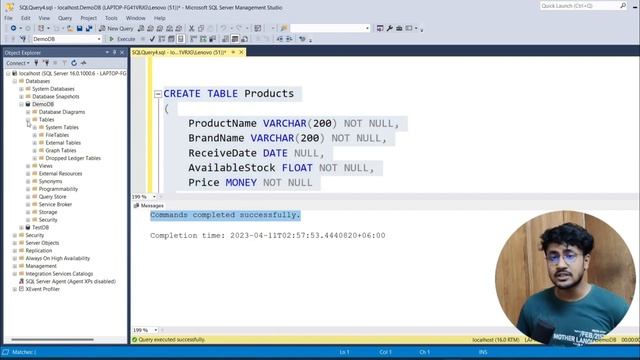Select the Dropped Ledger Tables item

[73, 158]
